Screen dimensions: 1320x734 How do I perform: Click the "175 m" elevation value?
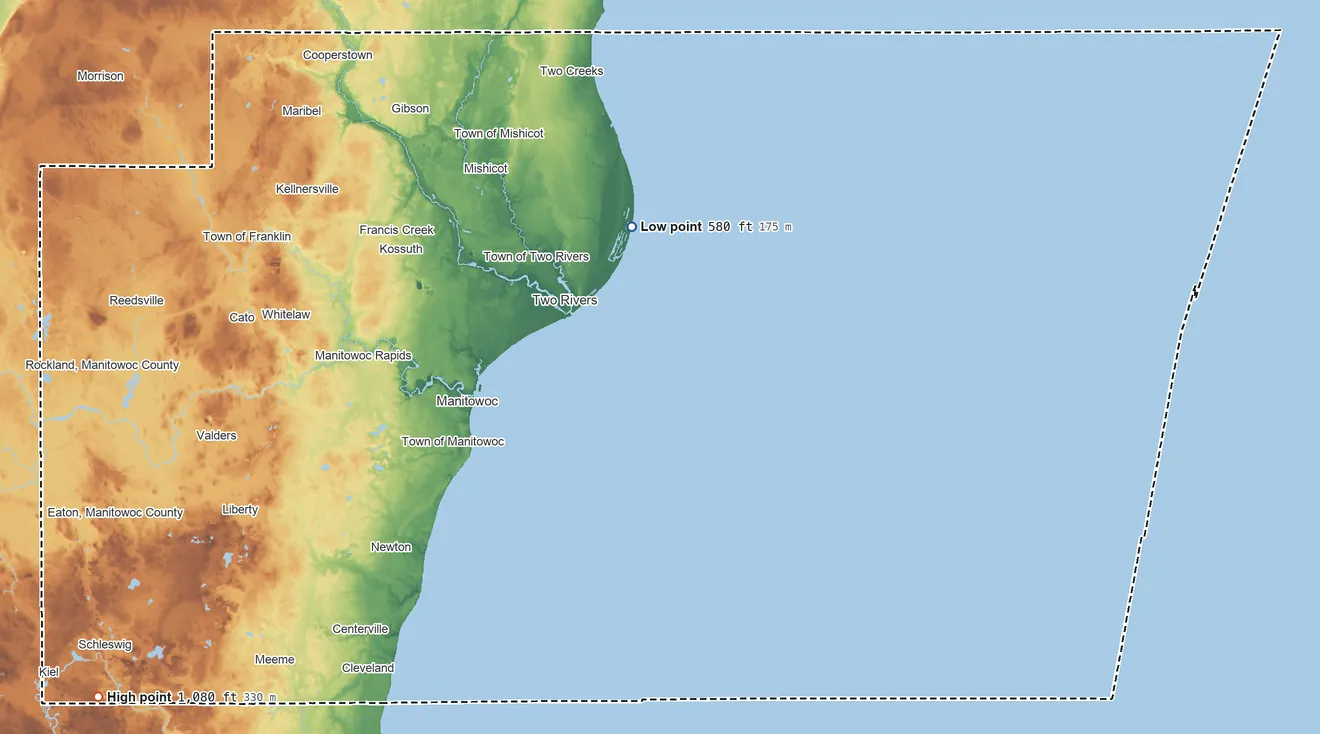click(x=775, y=227)
